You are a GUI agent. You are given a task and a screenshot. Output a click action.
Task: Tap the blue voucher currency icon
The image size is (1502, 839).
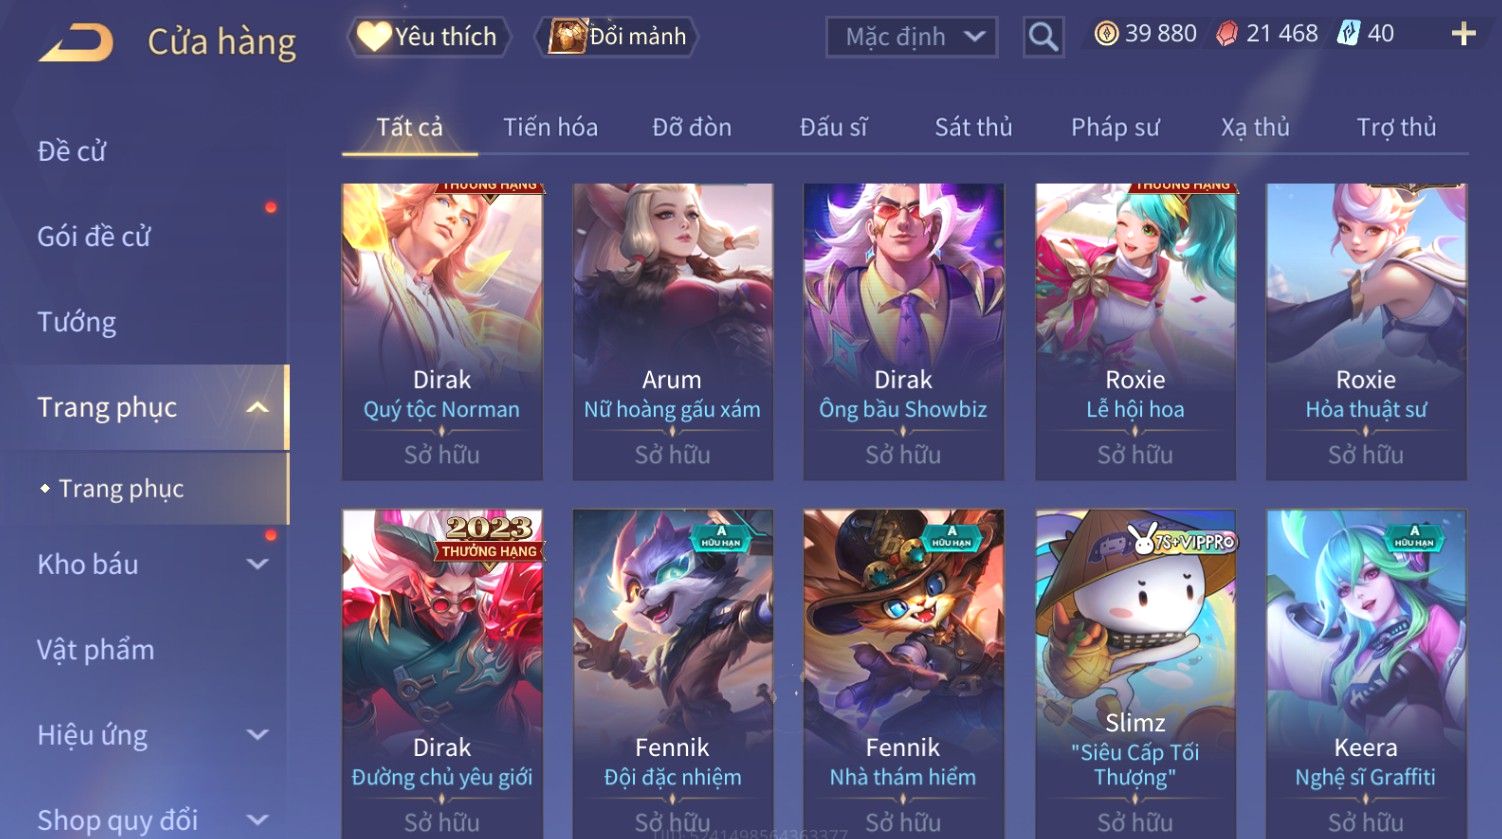tap(1349, 34)
